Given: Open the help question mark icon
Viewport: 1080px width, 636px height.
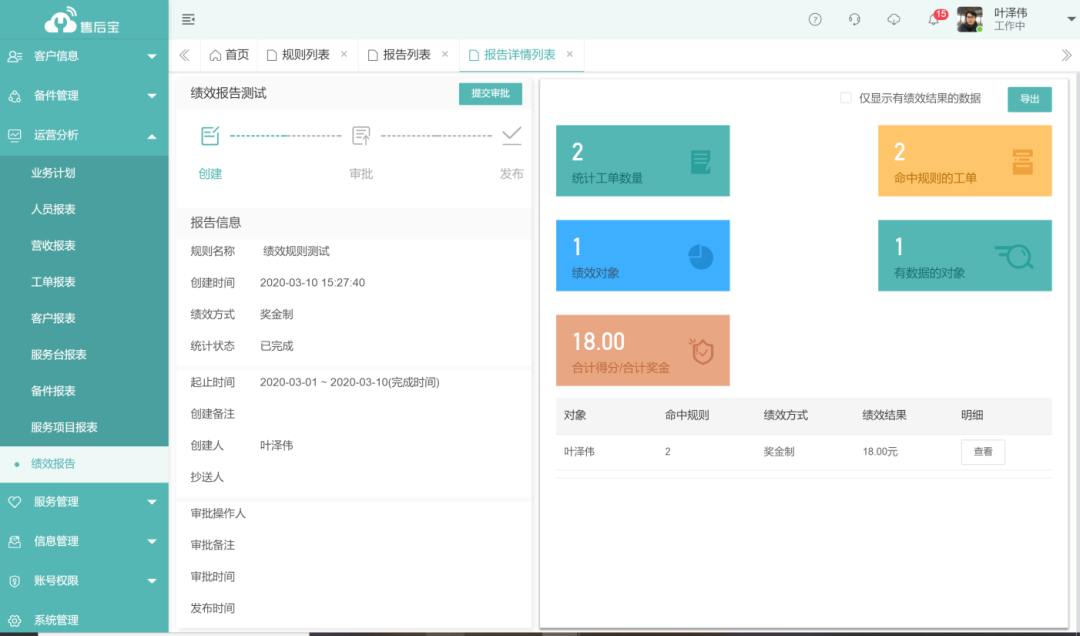Looking at the screenshot, I should tap(815, 19).
